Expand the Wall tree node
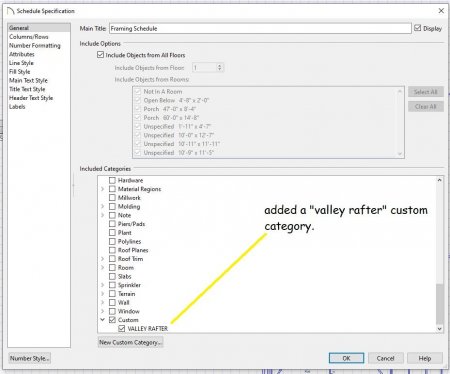The width and height of the screenshot is (450, 374). coord(103,303)
